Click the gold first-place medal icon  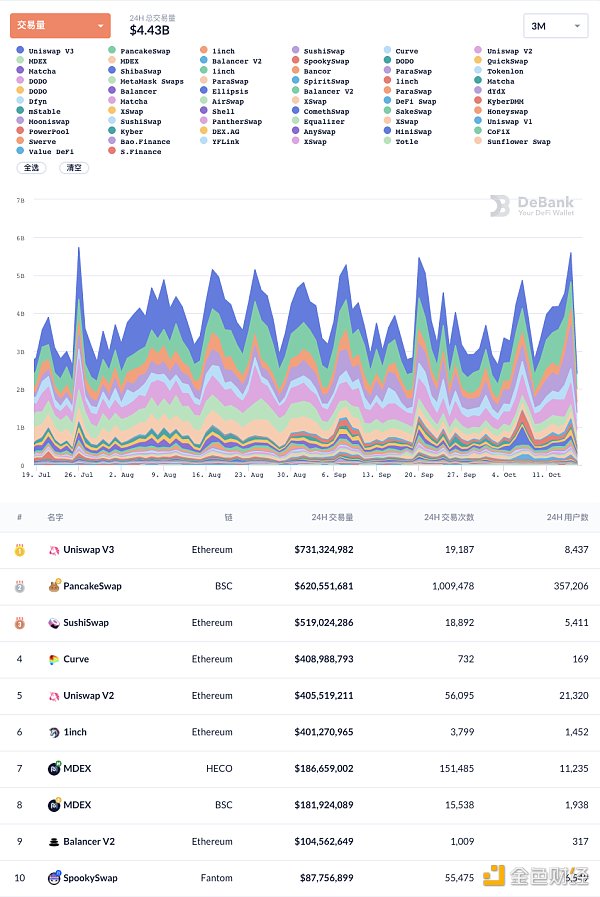19,550
